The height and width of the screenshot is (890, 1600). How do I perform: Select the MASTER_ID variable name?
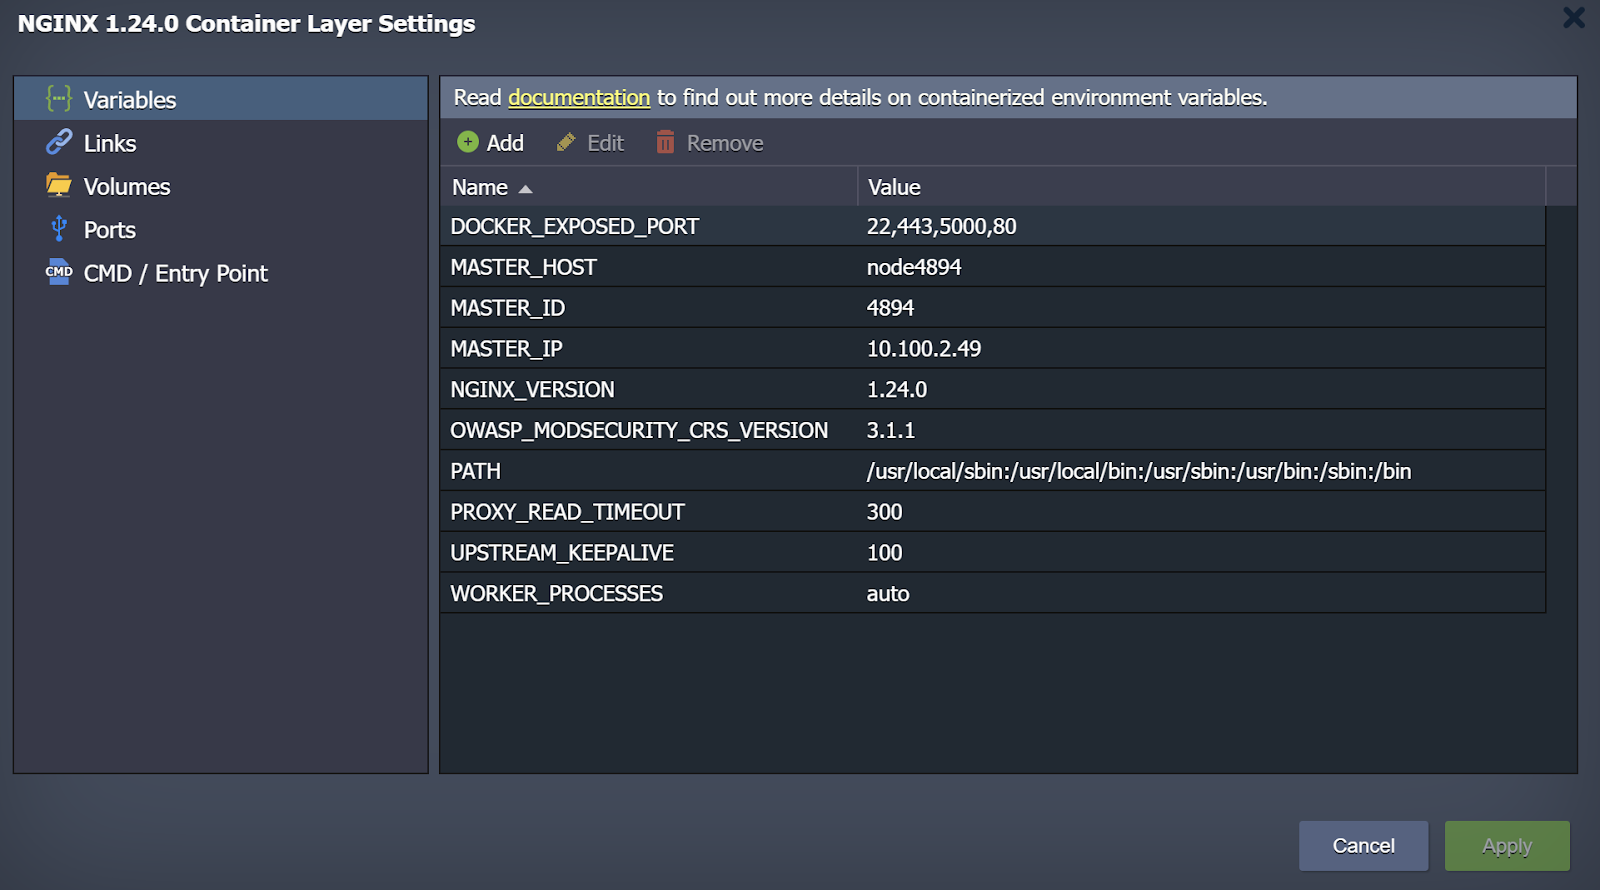coord(507,308)
